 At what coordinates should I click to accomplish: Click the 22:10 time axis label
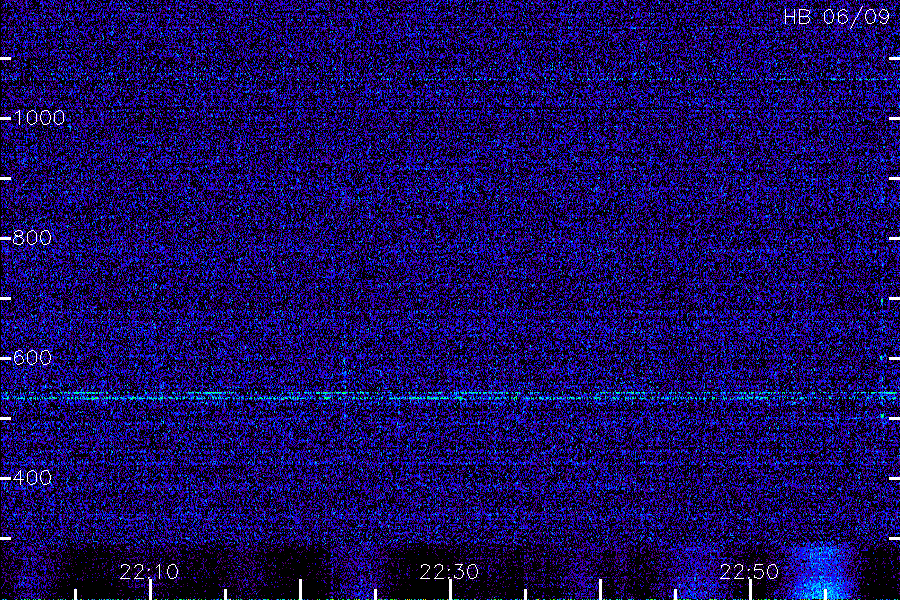(149, 572)
